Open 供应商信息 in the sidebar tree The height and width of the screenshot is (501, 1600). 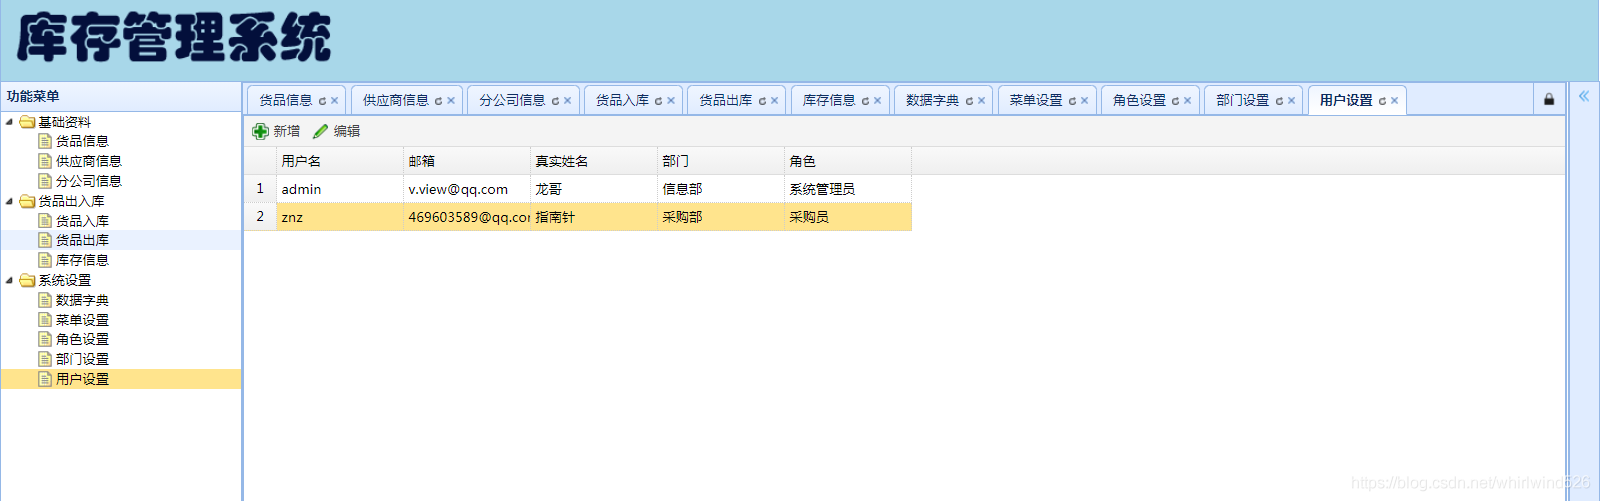pyautogui.click(x=89, y=161)
